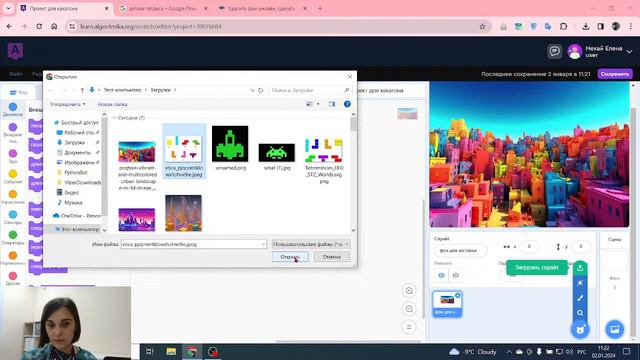Screen dimensions: 640x360
Task: Select the Сенсоры light-blue category circle
Action: pyautogui.click(x=13, y=214)
